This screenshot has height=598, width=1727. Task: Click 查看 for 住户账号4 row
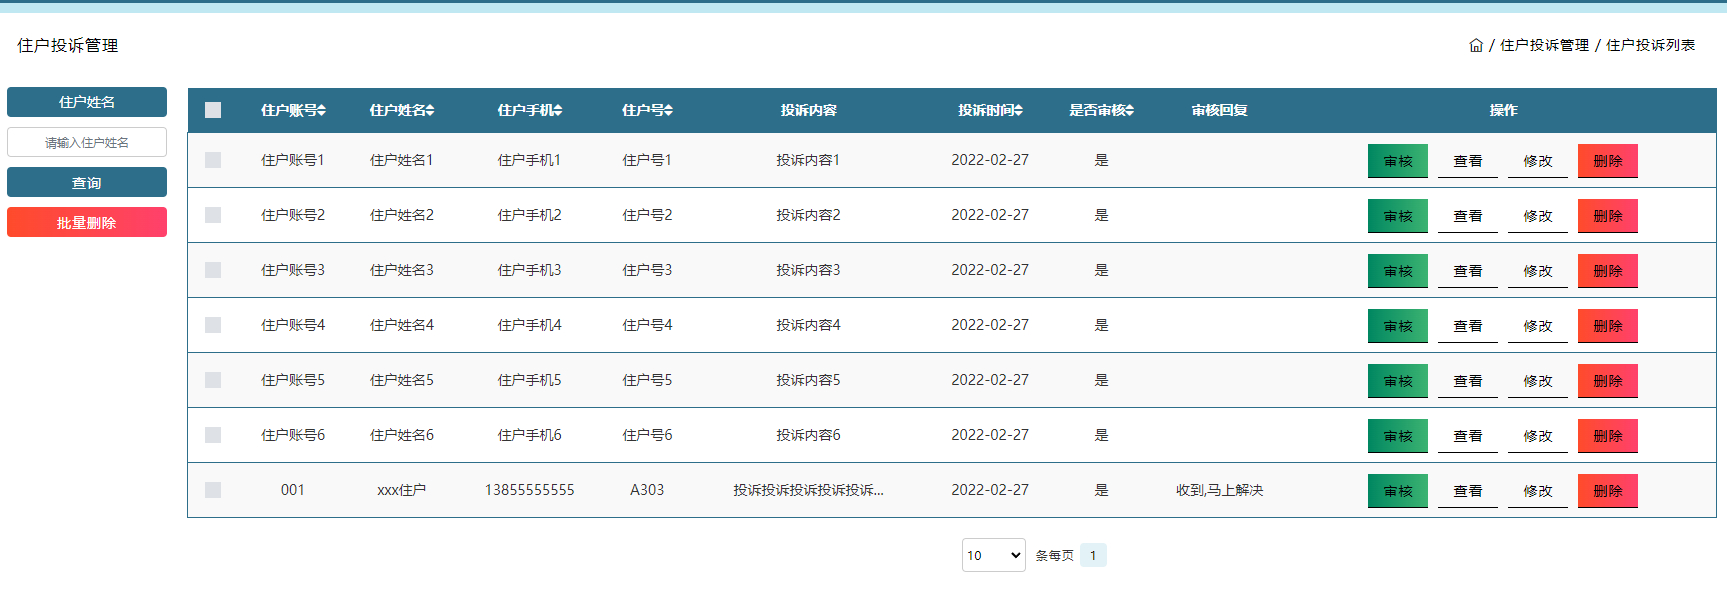1468,326
